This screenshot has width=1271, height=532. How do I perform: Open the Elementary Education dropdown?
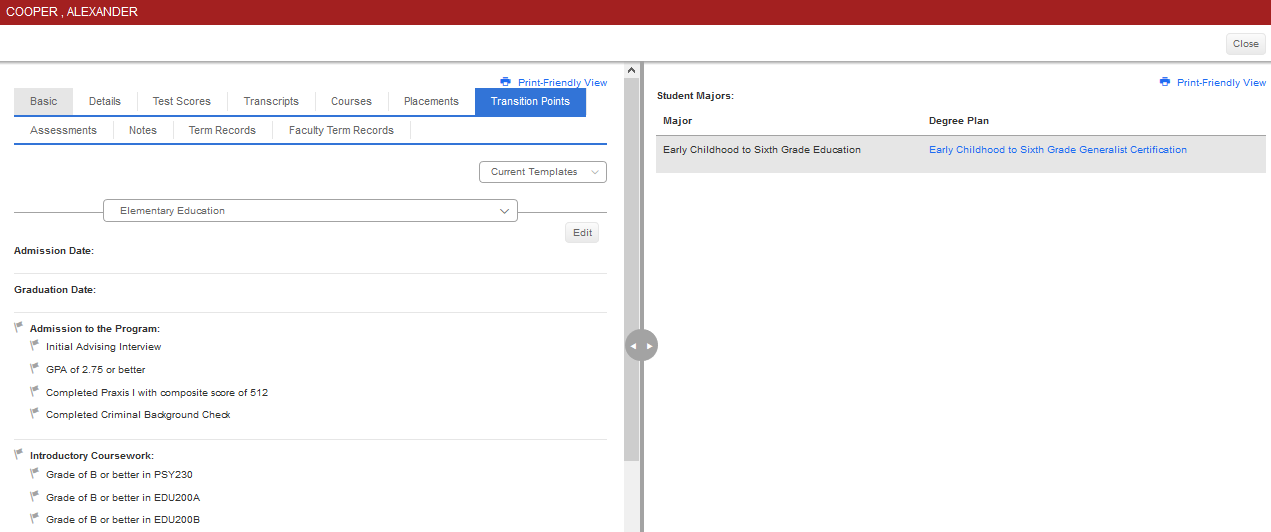point(311,211)
